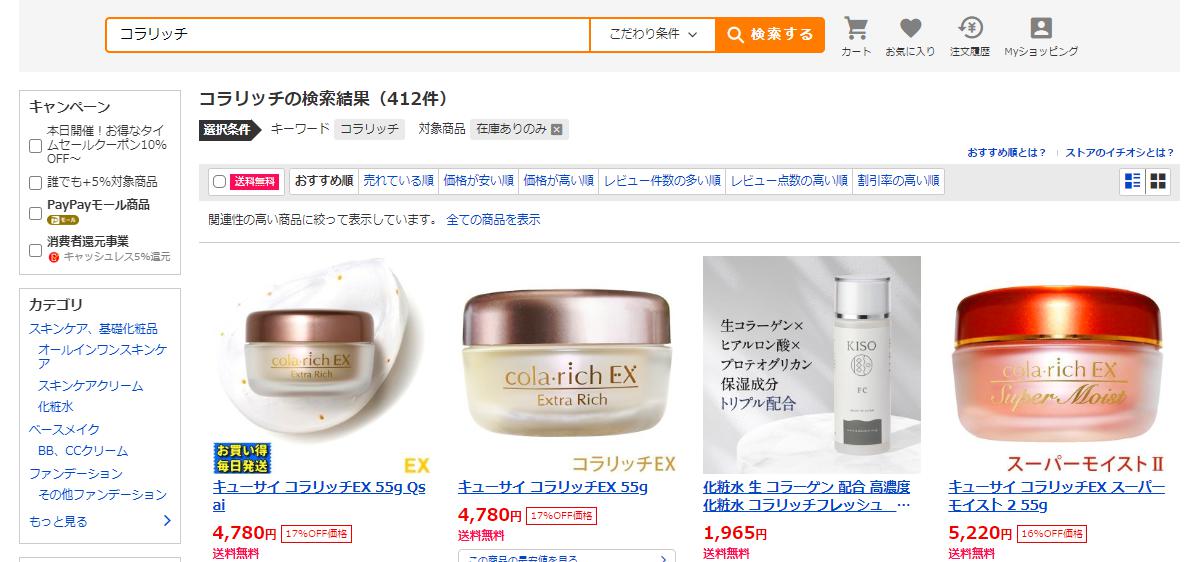Switch to list view layout icon
1200x562 pixels.
[1133, 181]
